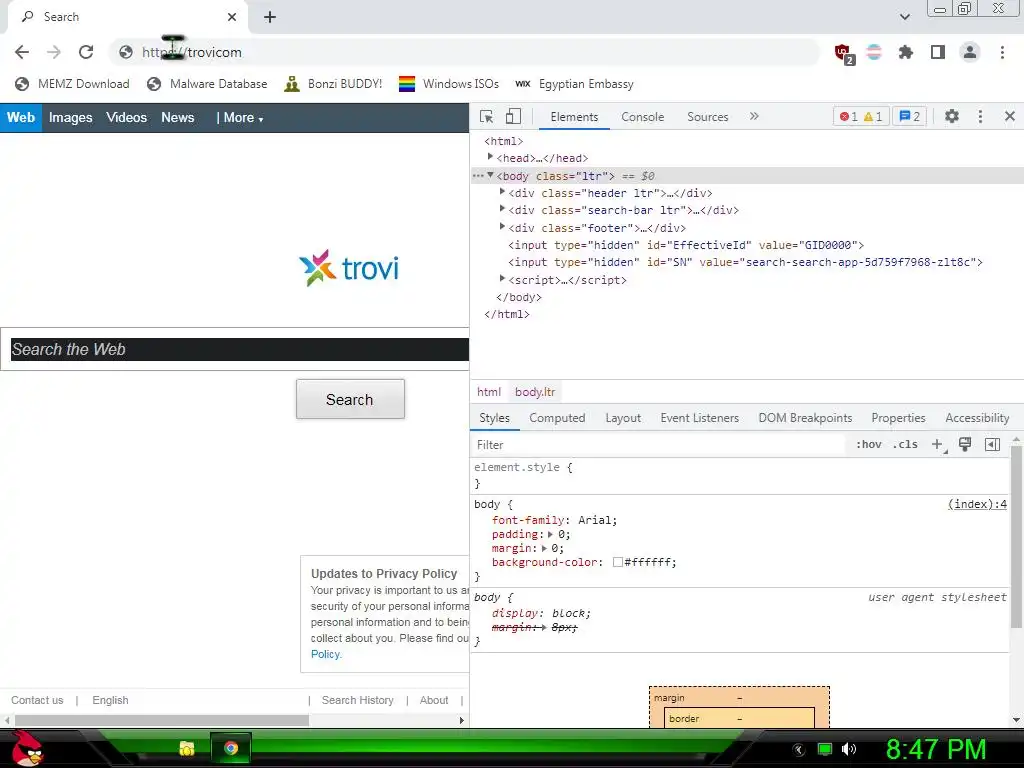Image resolution: width=1024 pixels, height=768 pixels.
Task: Focus the styles Filter field
Action: point(660,445)
